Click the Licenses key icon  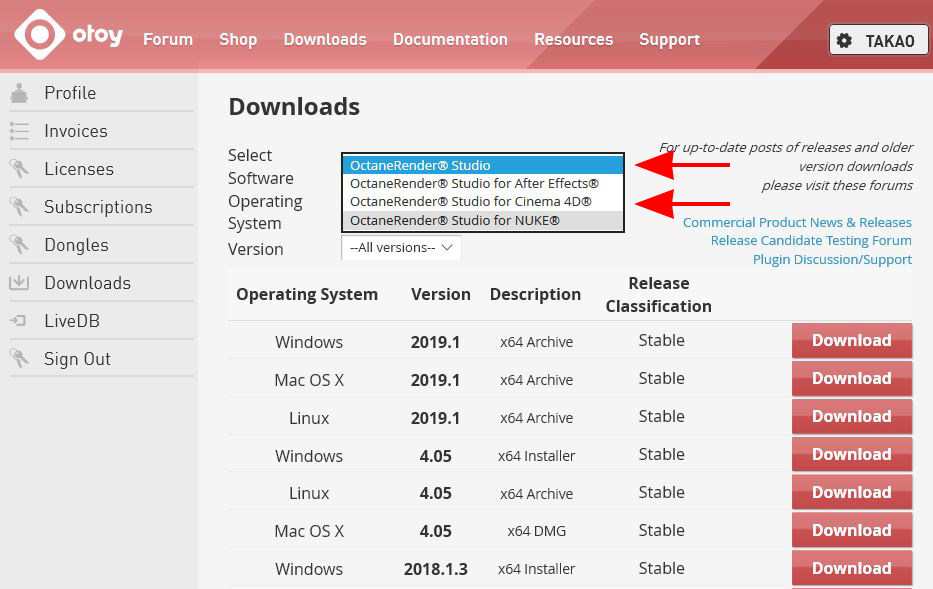(19, 169)
